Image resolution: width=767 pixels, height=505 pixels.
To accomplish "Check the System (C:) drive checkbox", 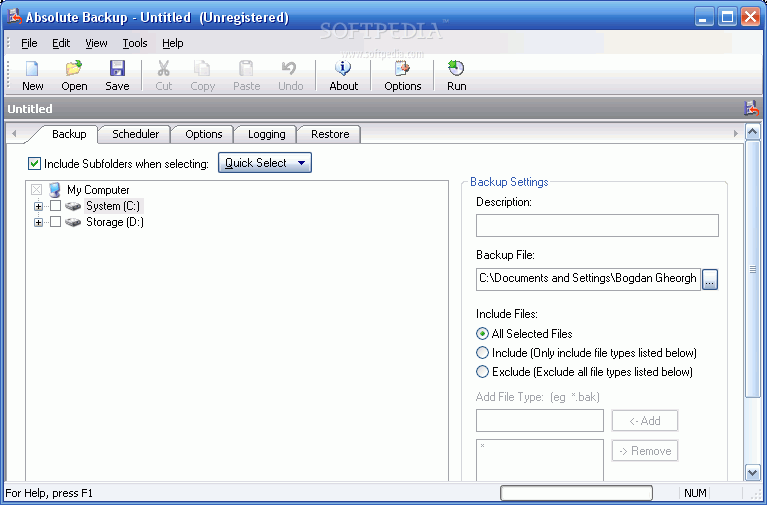I will pos(56,206).
